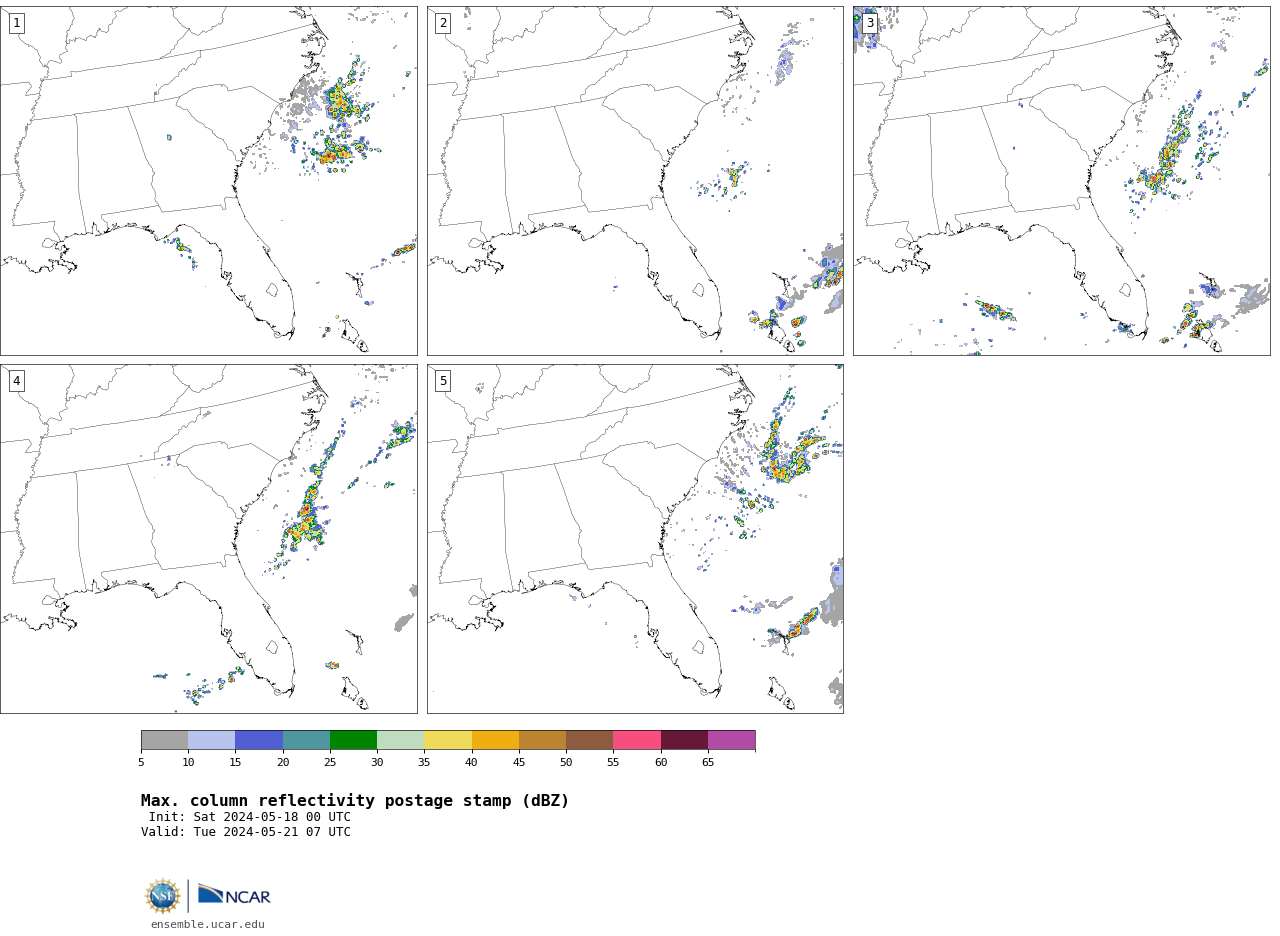Click the maroon 60-65 dBZ swatch
The image size is (1280, 936).
pyautogui.click(x=684, y=740)
